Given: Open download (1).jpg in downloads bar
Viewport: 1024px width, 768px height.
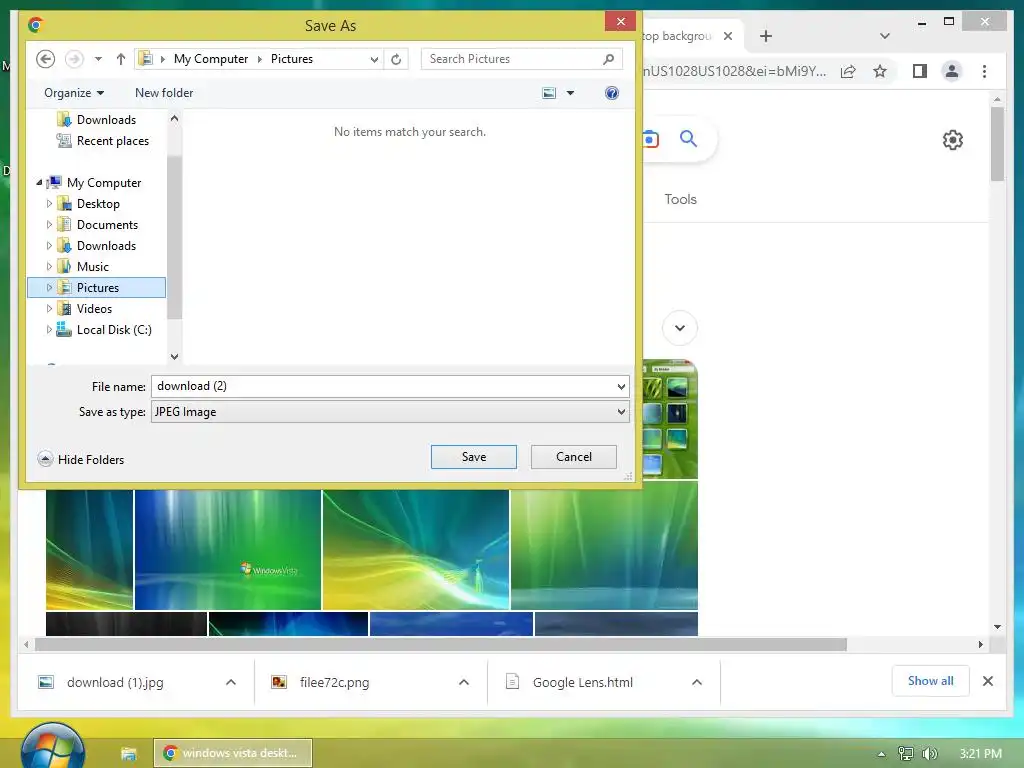Looking at the screenshot, I should click(115, 682).
